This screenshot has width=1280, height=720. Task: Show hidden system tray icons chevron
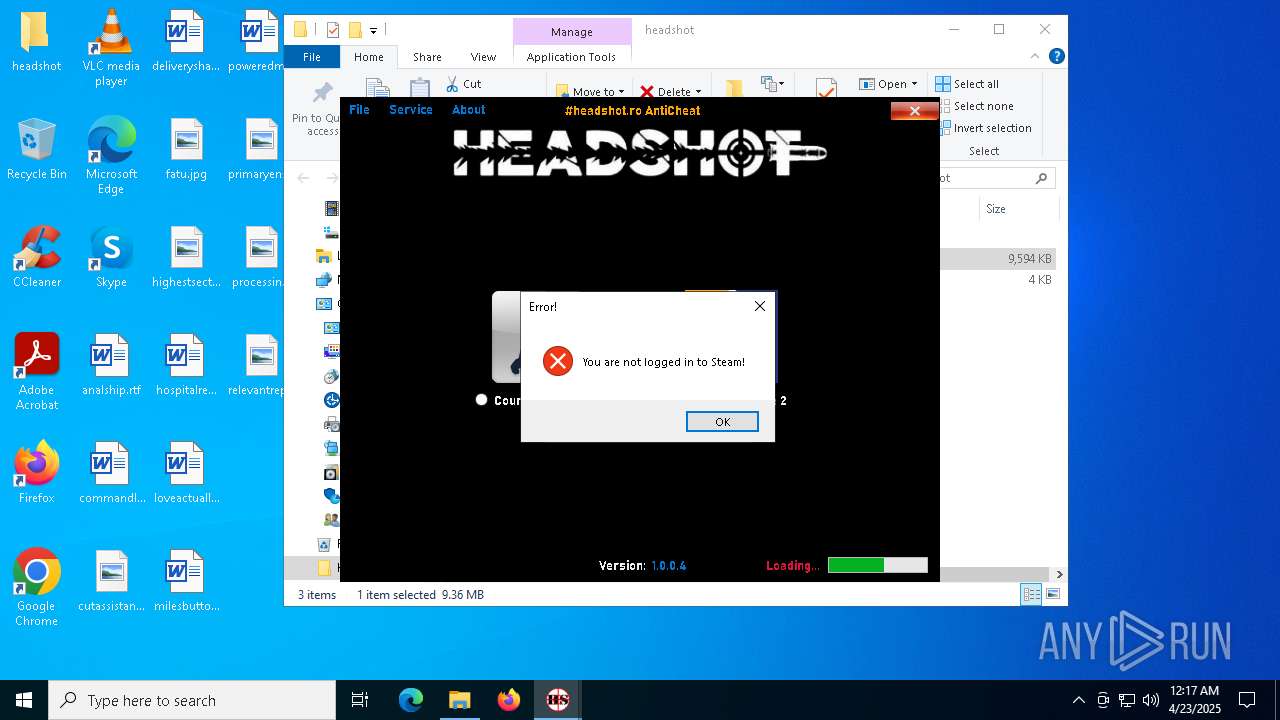click(1078, 700)
